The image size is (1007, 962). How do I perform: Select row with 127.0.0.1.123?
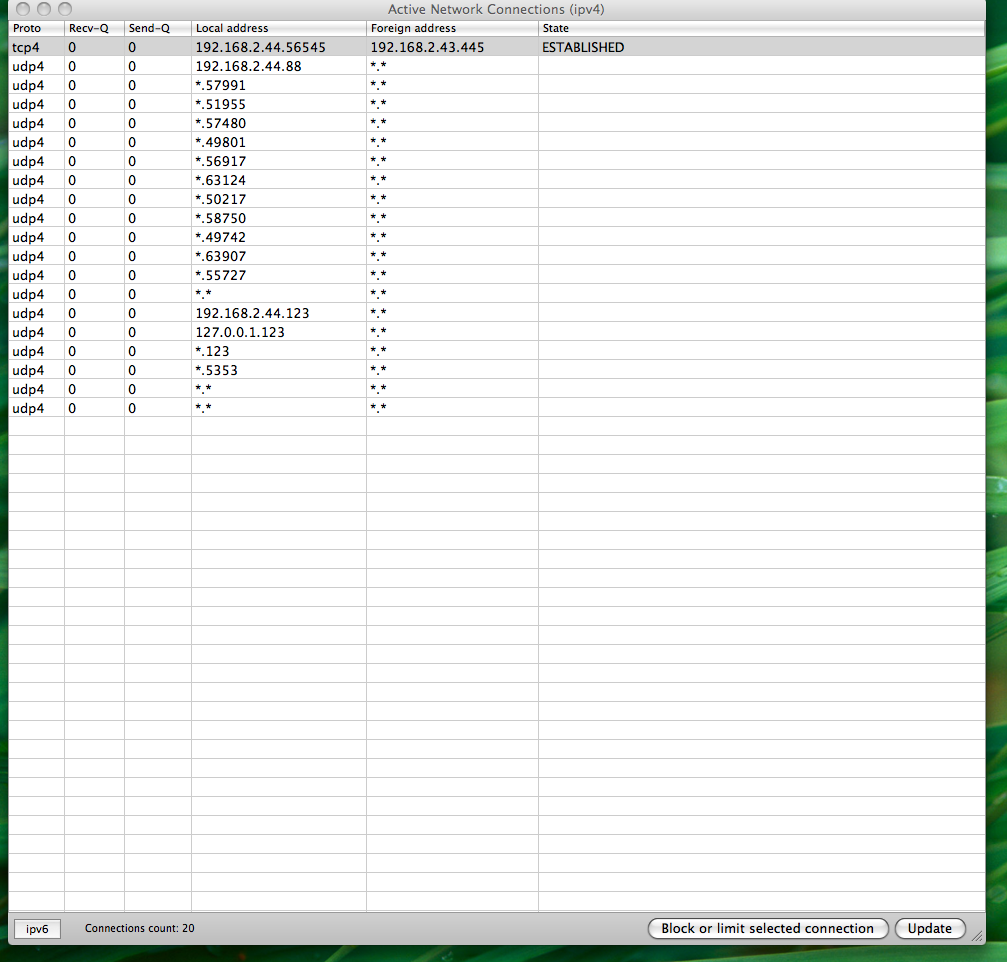pyautogui.click(x=496, y=332)
